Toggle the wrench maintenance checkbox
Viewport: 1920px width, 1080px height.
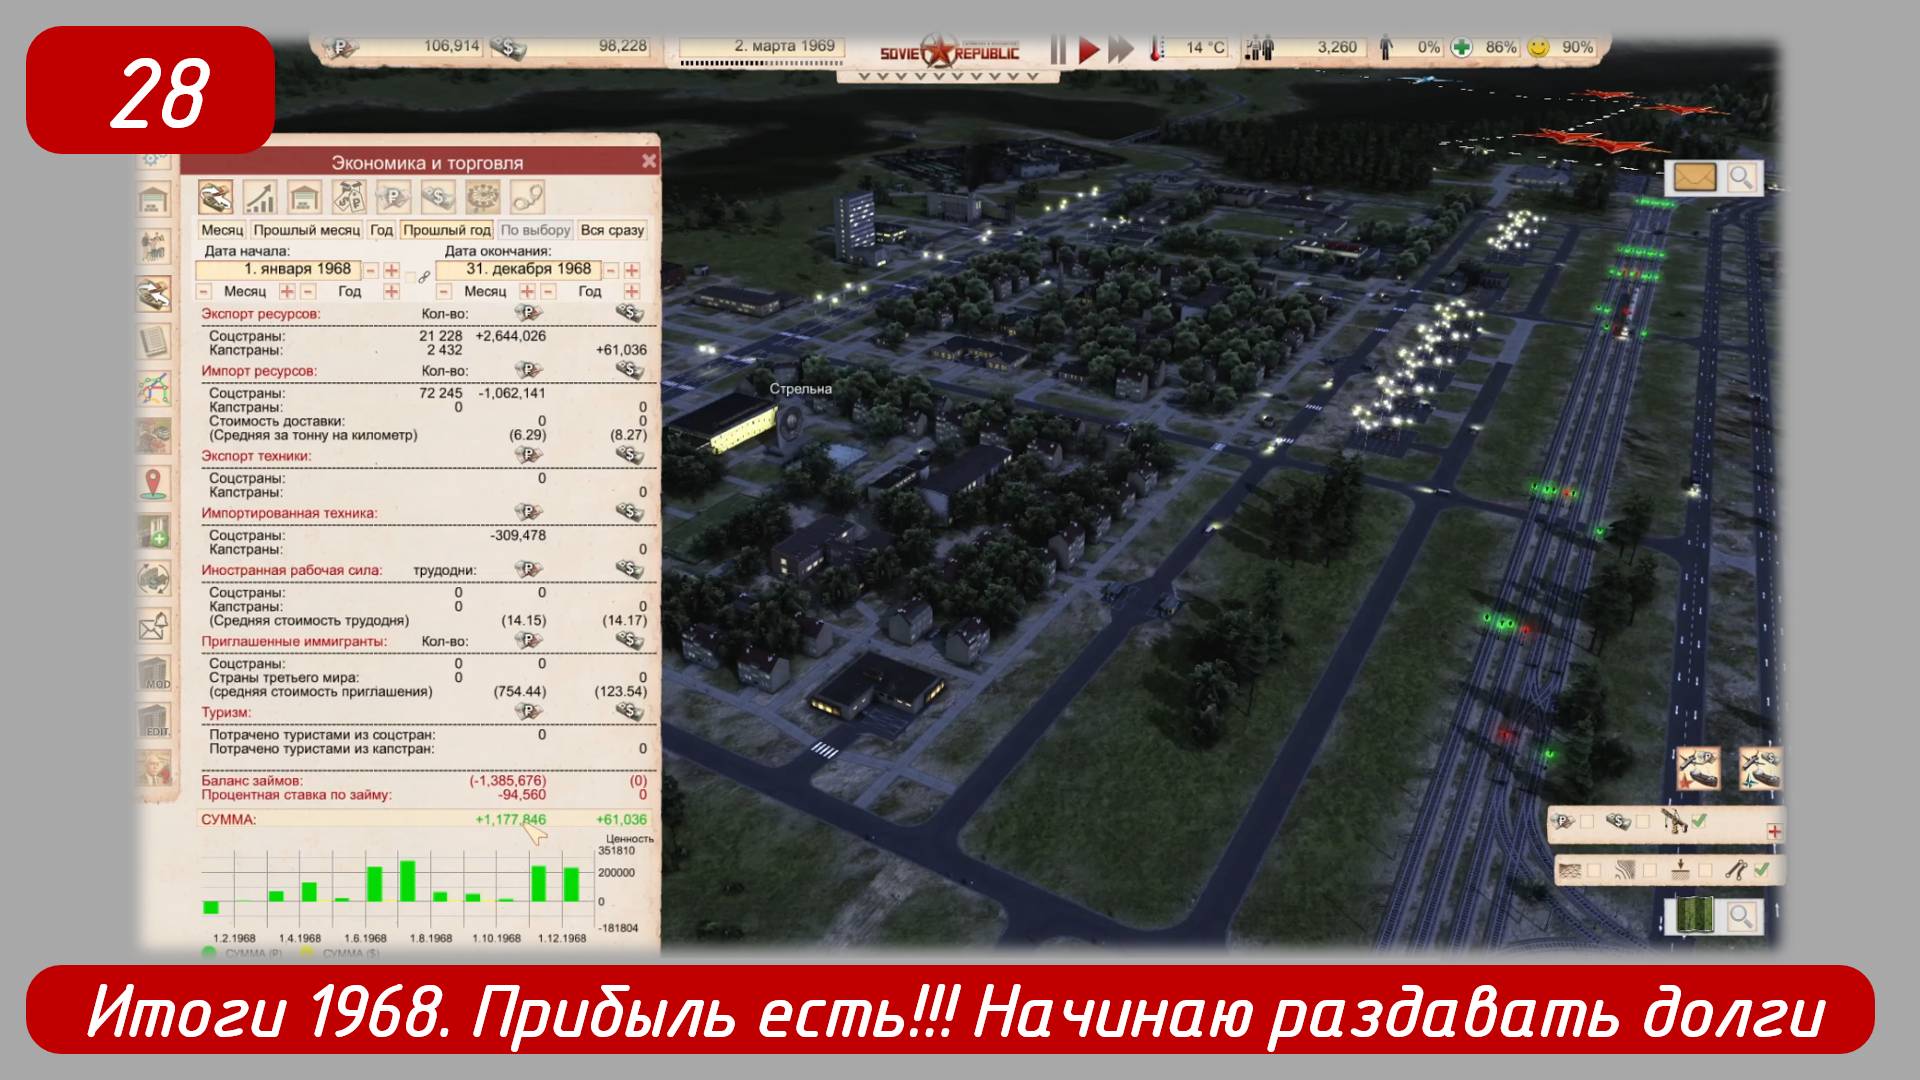pyautogui.click(x=1762, y=870)
